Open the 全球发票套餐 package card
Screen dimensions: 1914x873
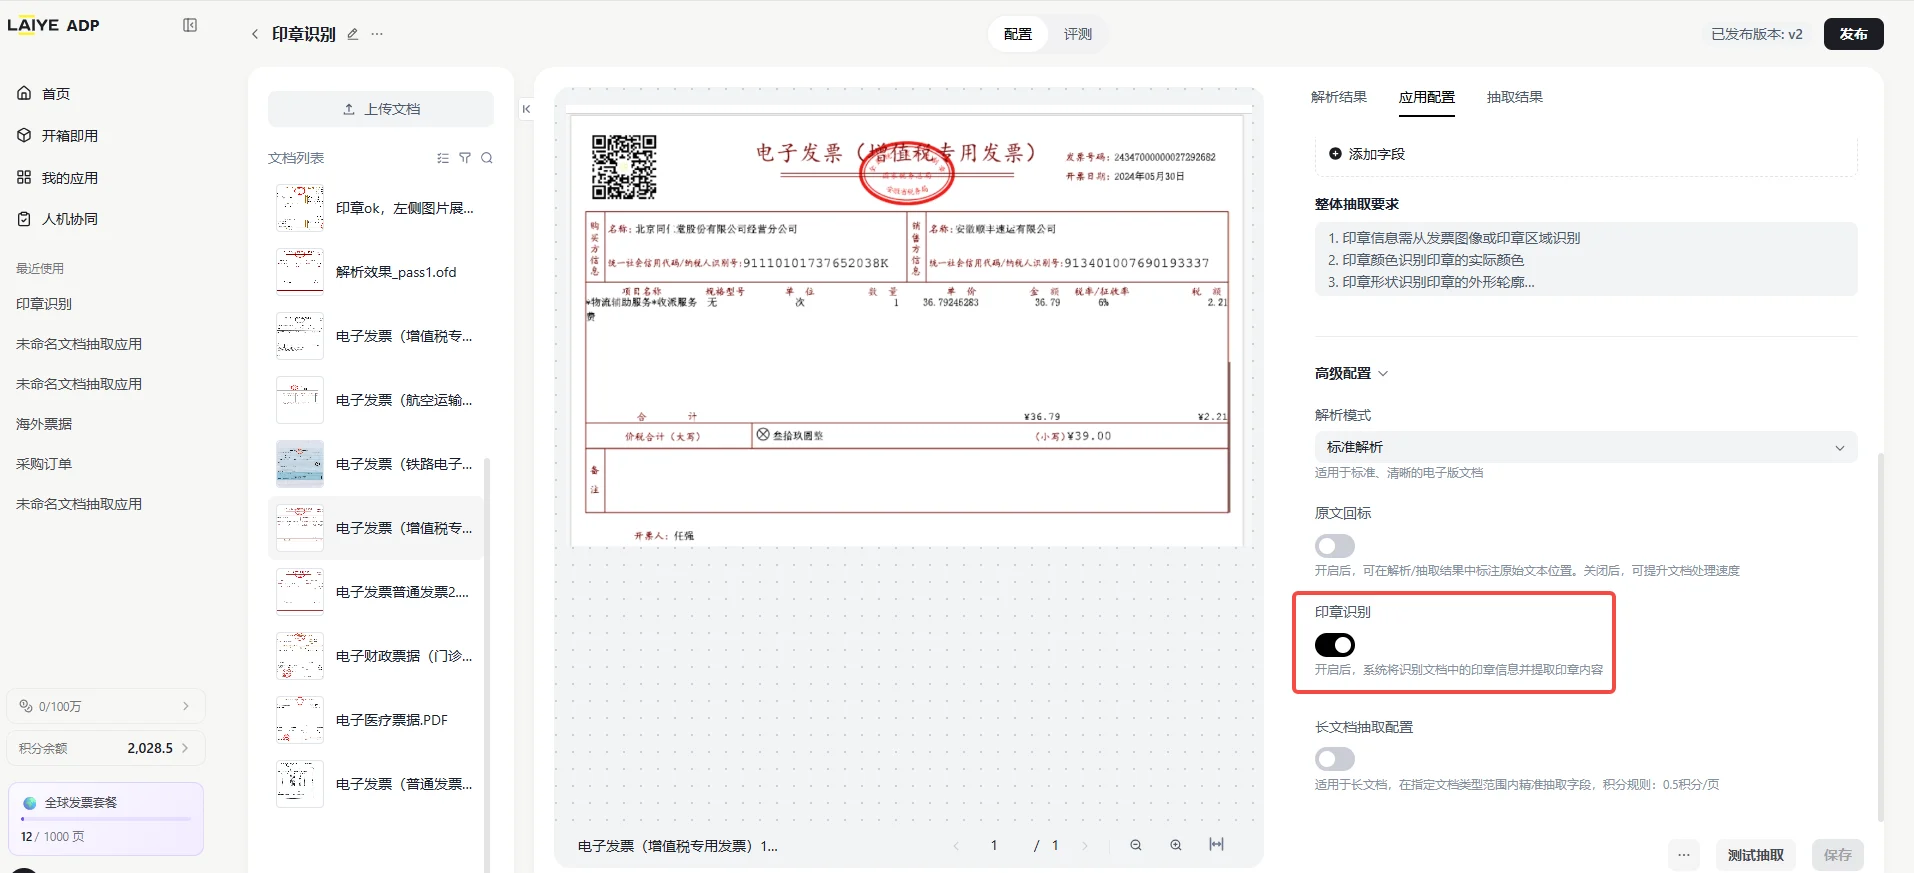pyautogui.click(x=106, y=819)
